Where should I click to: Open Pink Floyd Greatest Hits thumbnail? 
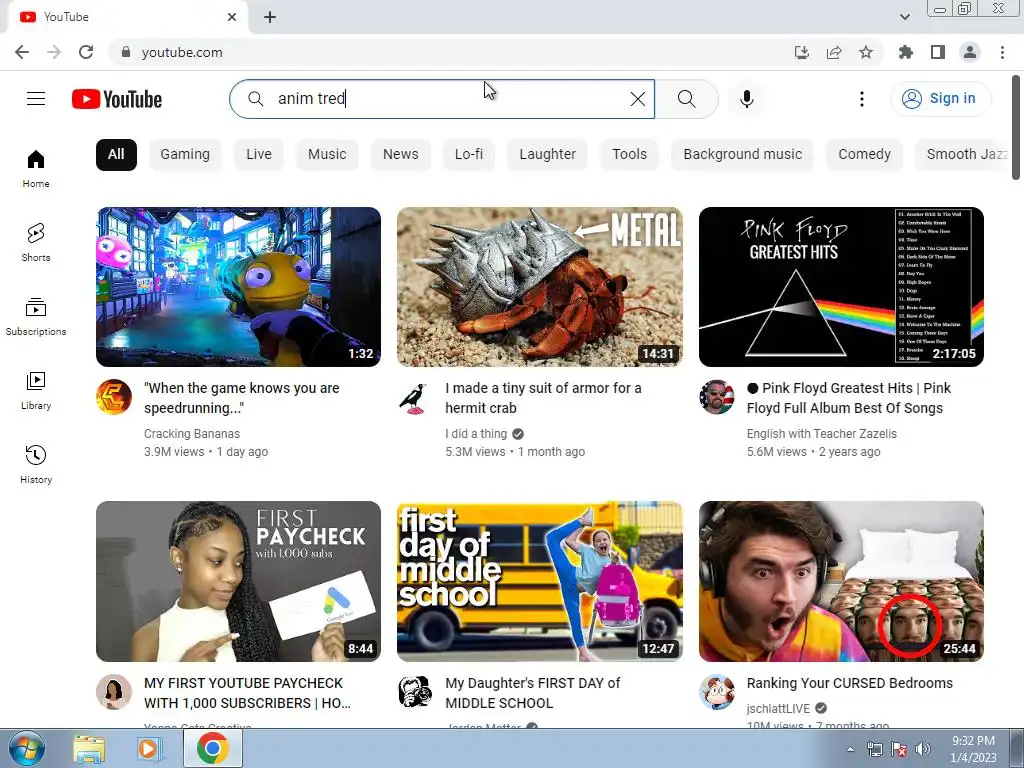pyautogui.click(x=841, y=287)
